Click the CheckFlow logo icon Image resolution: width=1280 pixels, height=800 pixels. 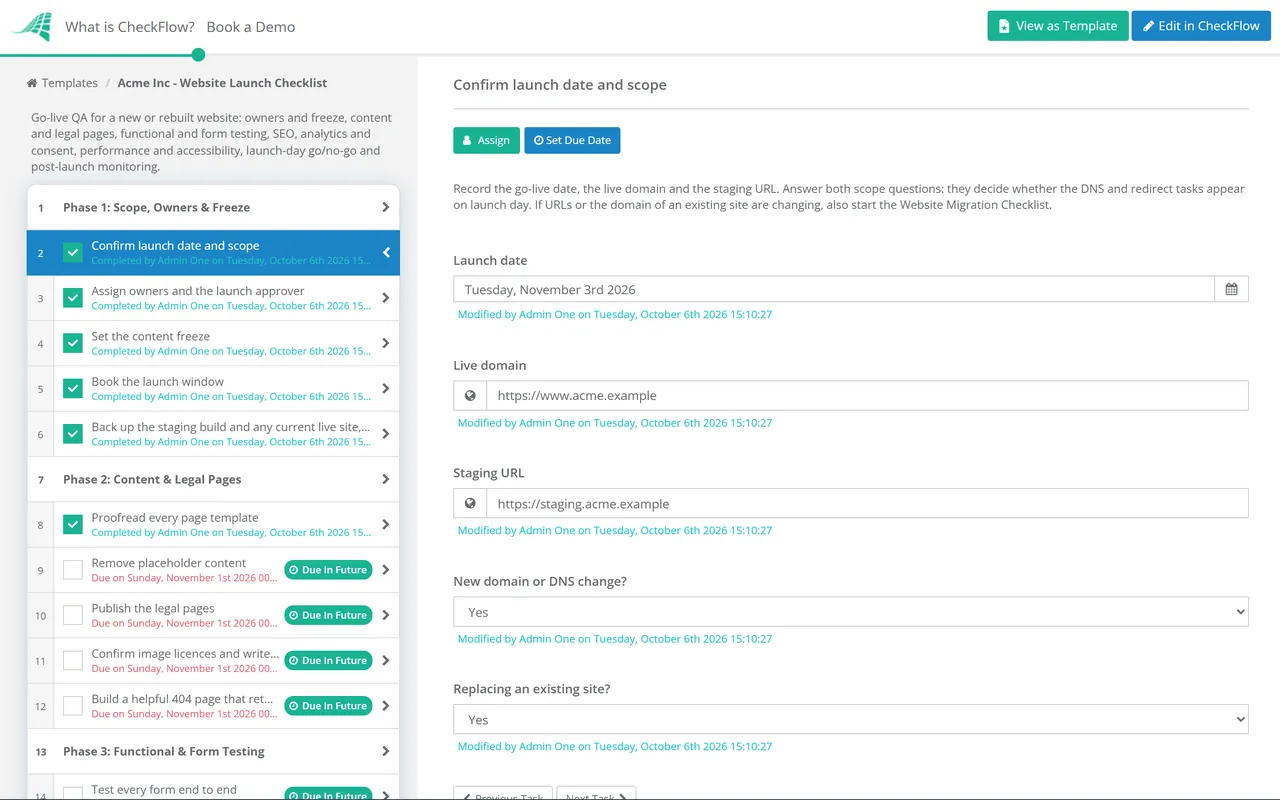pos(31,27)
